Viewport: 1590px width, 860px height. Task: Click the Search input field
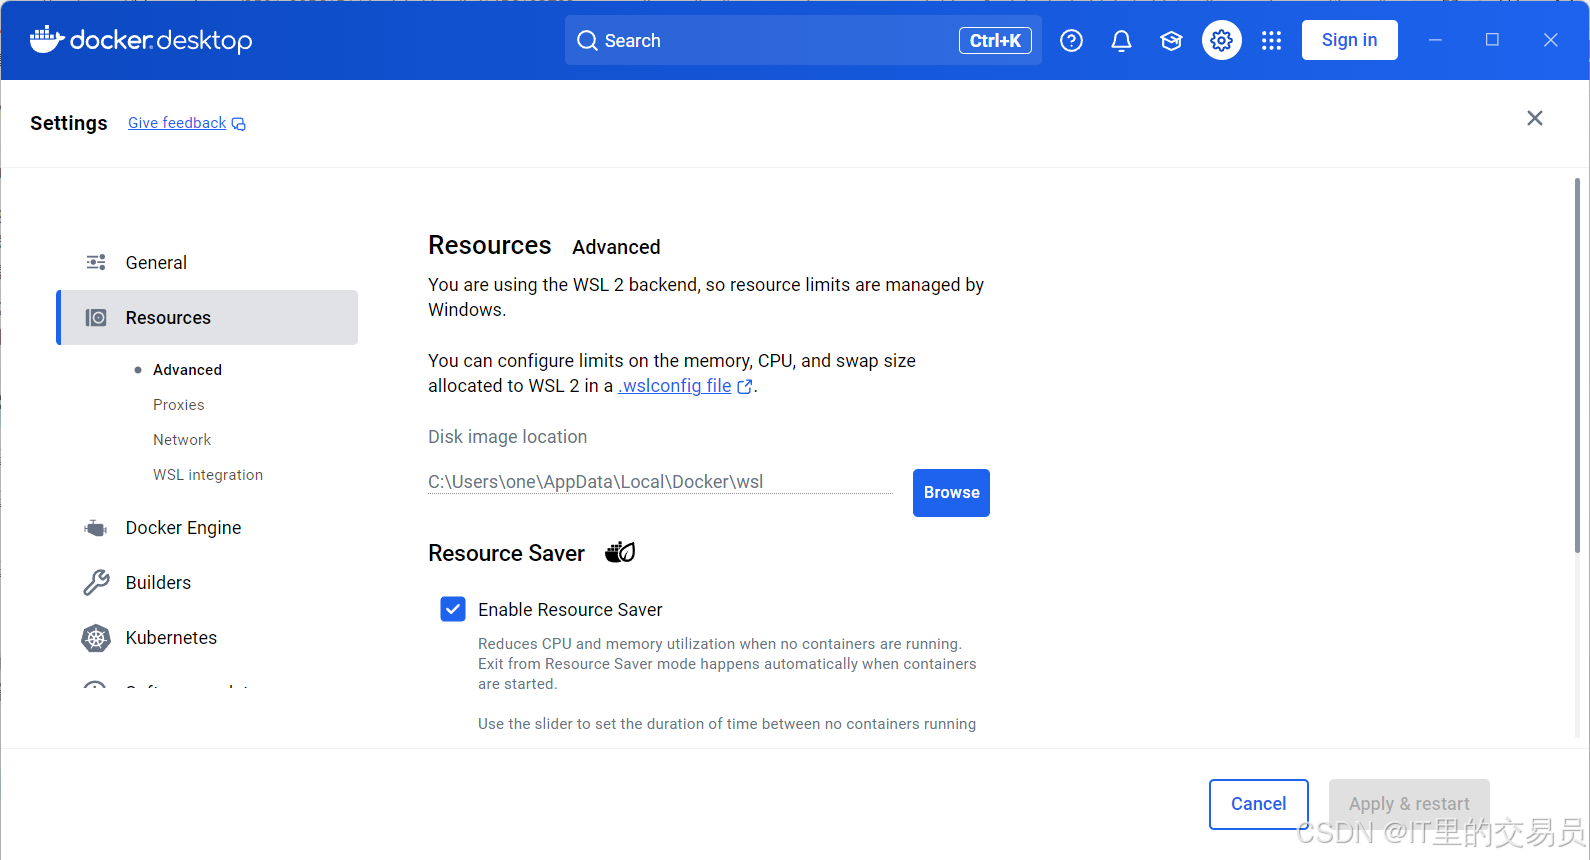[x=803, y=40]
